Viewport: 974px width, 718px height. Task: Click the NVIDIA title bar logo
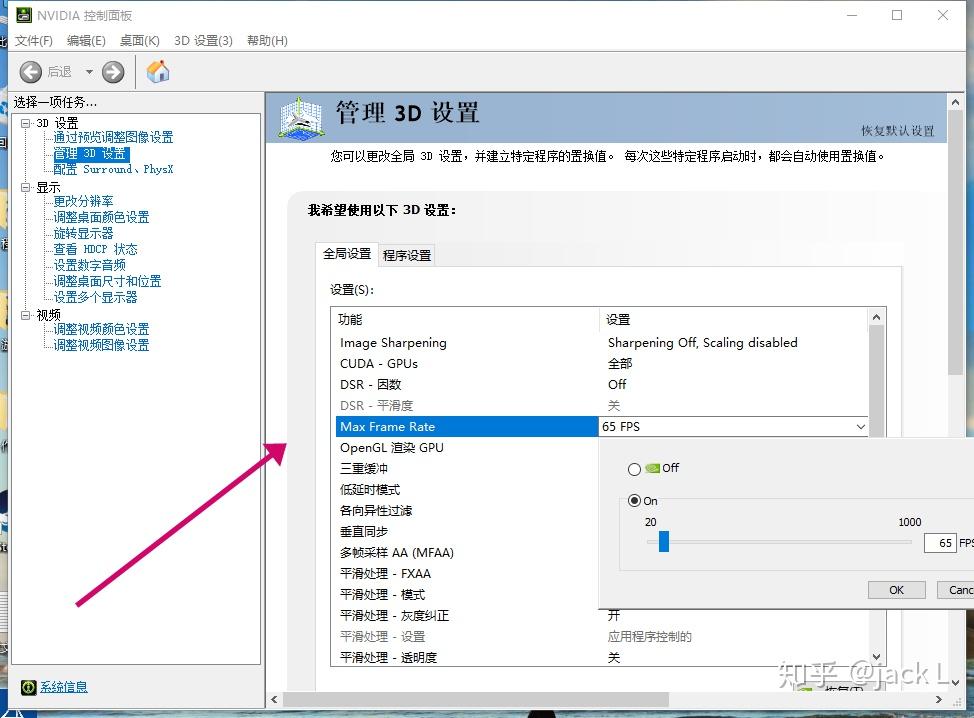tap(24, 15)
